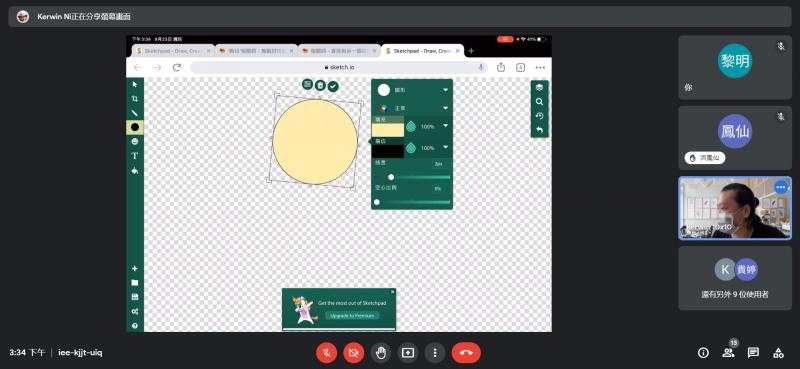800x369 pixels.
Task: Click the Present now screen button
Action: [x=408, y=353]
